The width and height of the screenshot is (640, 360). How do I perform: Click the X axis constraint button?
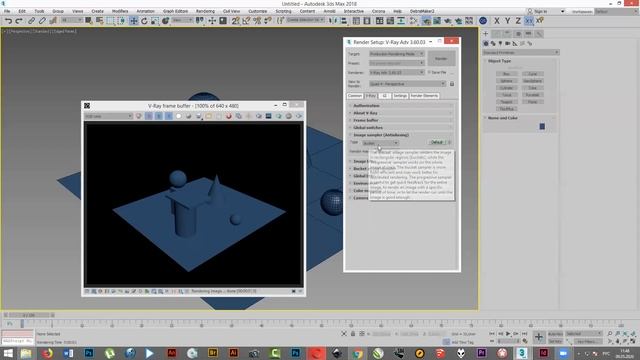click(x=497, y=21)
